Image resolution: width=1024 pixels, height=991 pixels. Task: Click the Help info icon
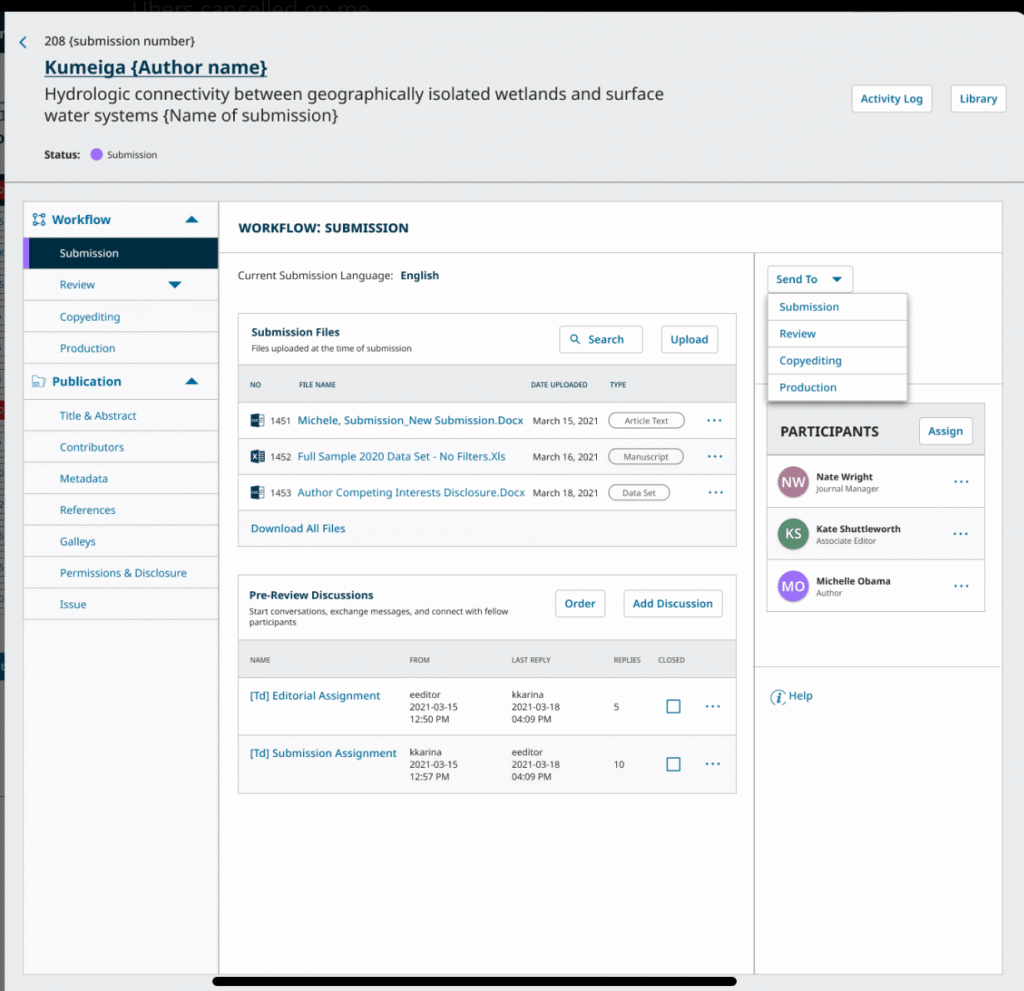pos(777,697)
